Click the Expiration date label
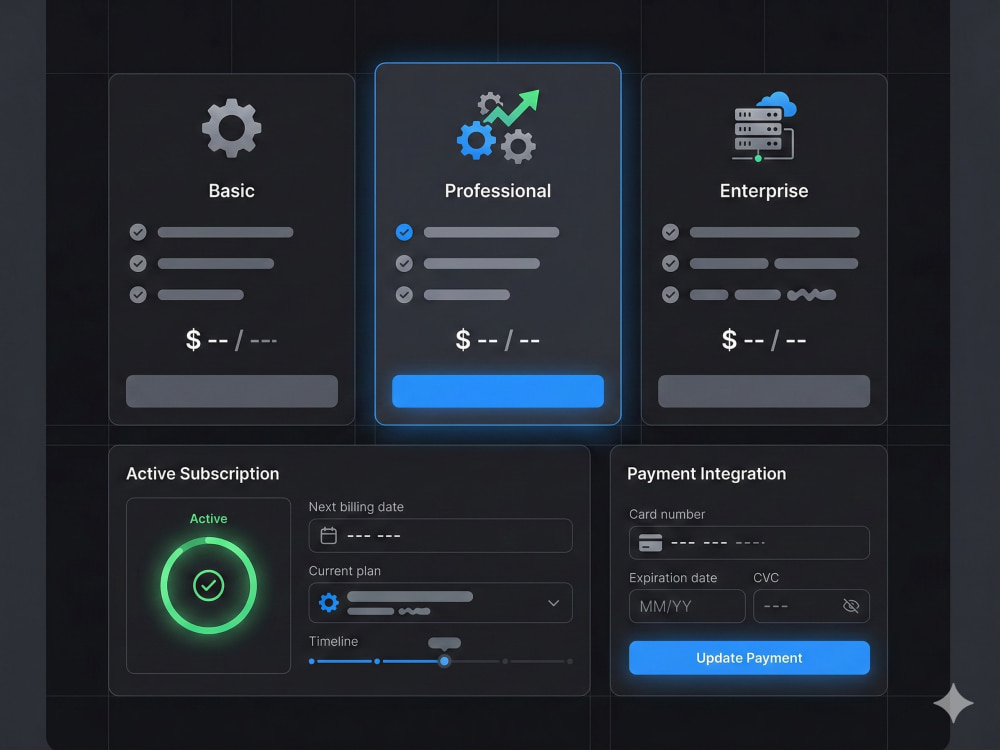Image resolution: width=1000 pixels, height=750 pixels. (673, 578)
